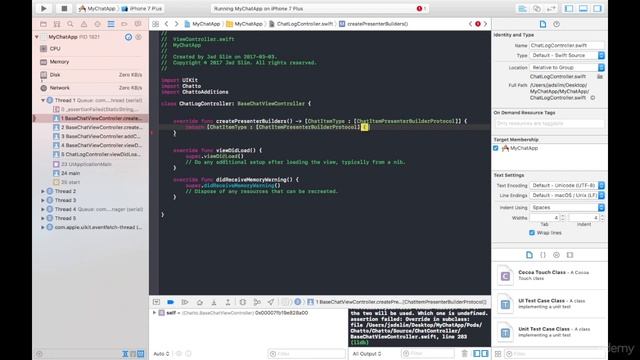
Task: Click Continue program execution button
Action: pos(185,302)
